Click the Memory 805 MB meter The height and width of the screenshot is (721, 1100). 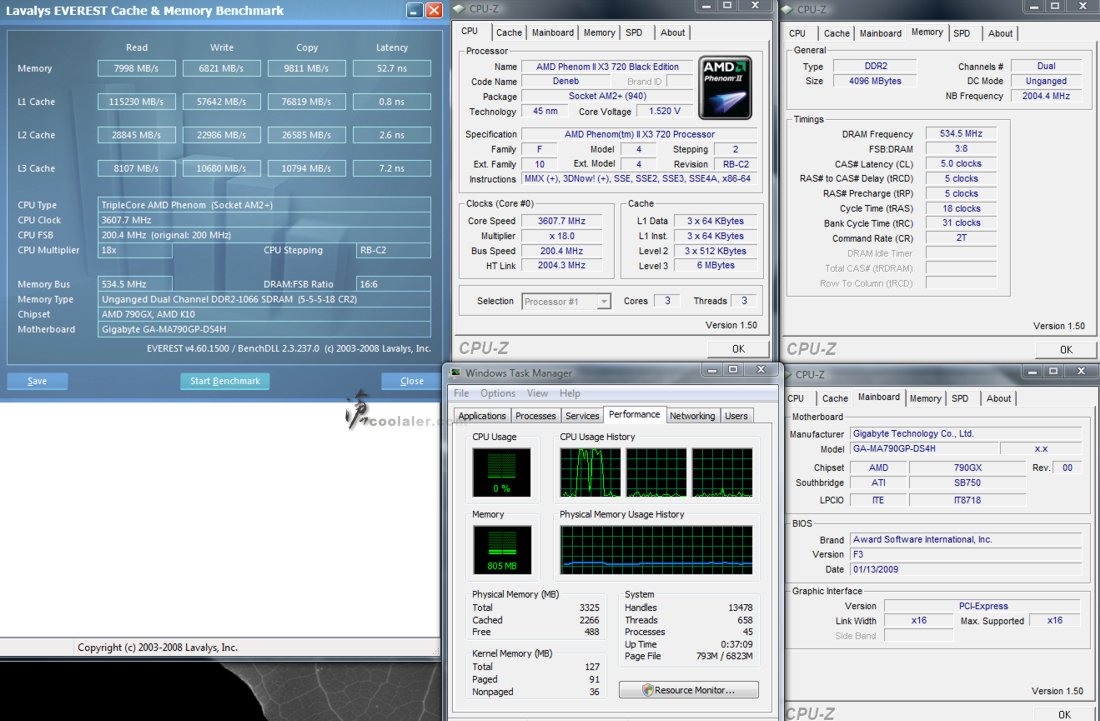click(502, 551)
